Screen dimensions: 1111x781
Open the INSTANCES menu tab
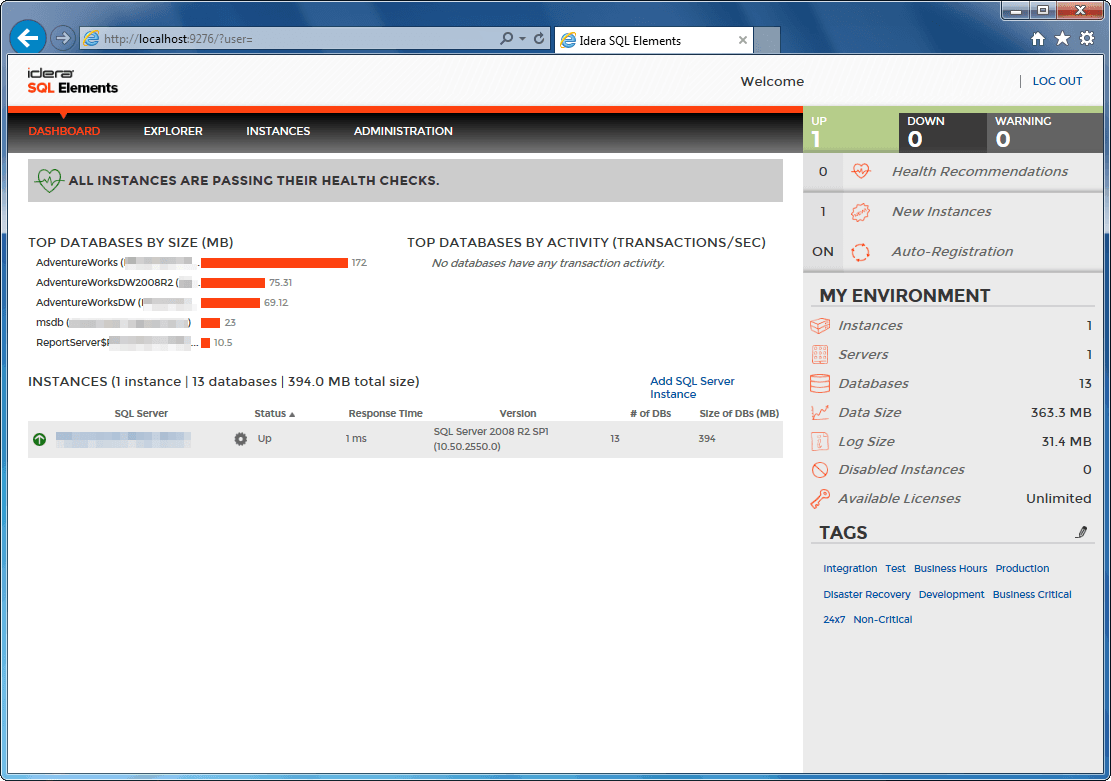[278, 131]
